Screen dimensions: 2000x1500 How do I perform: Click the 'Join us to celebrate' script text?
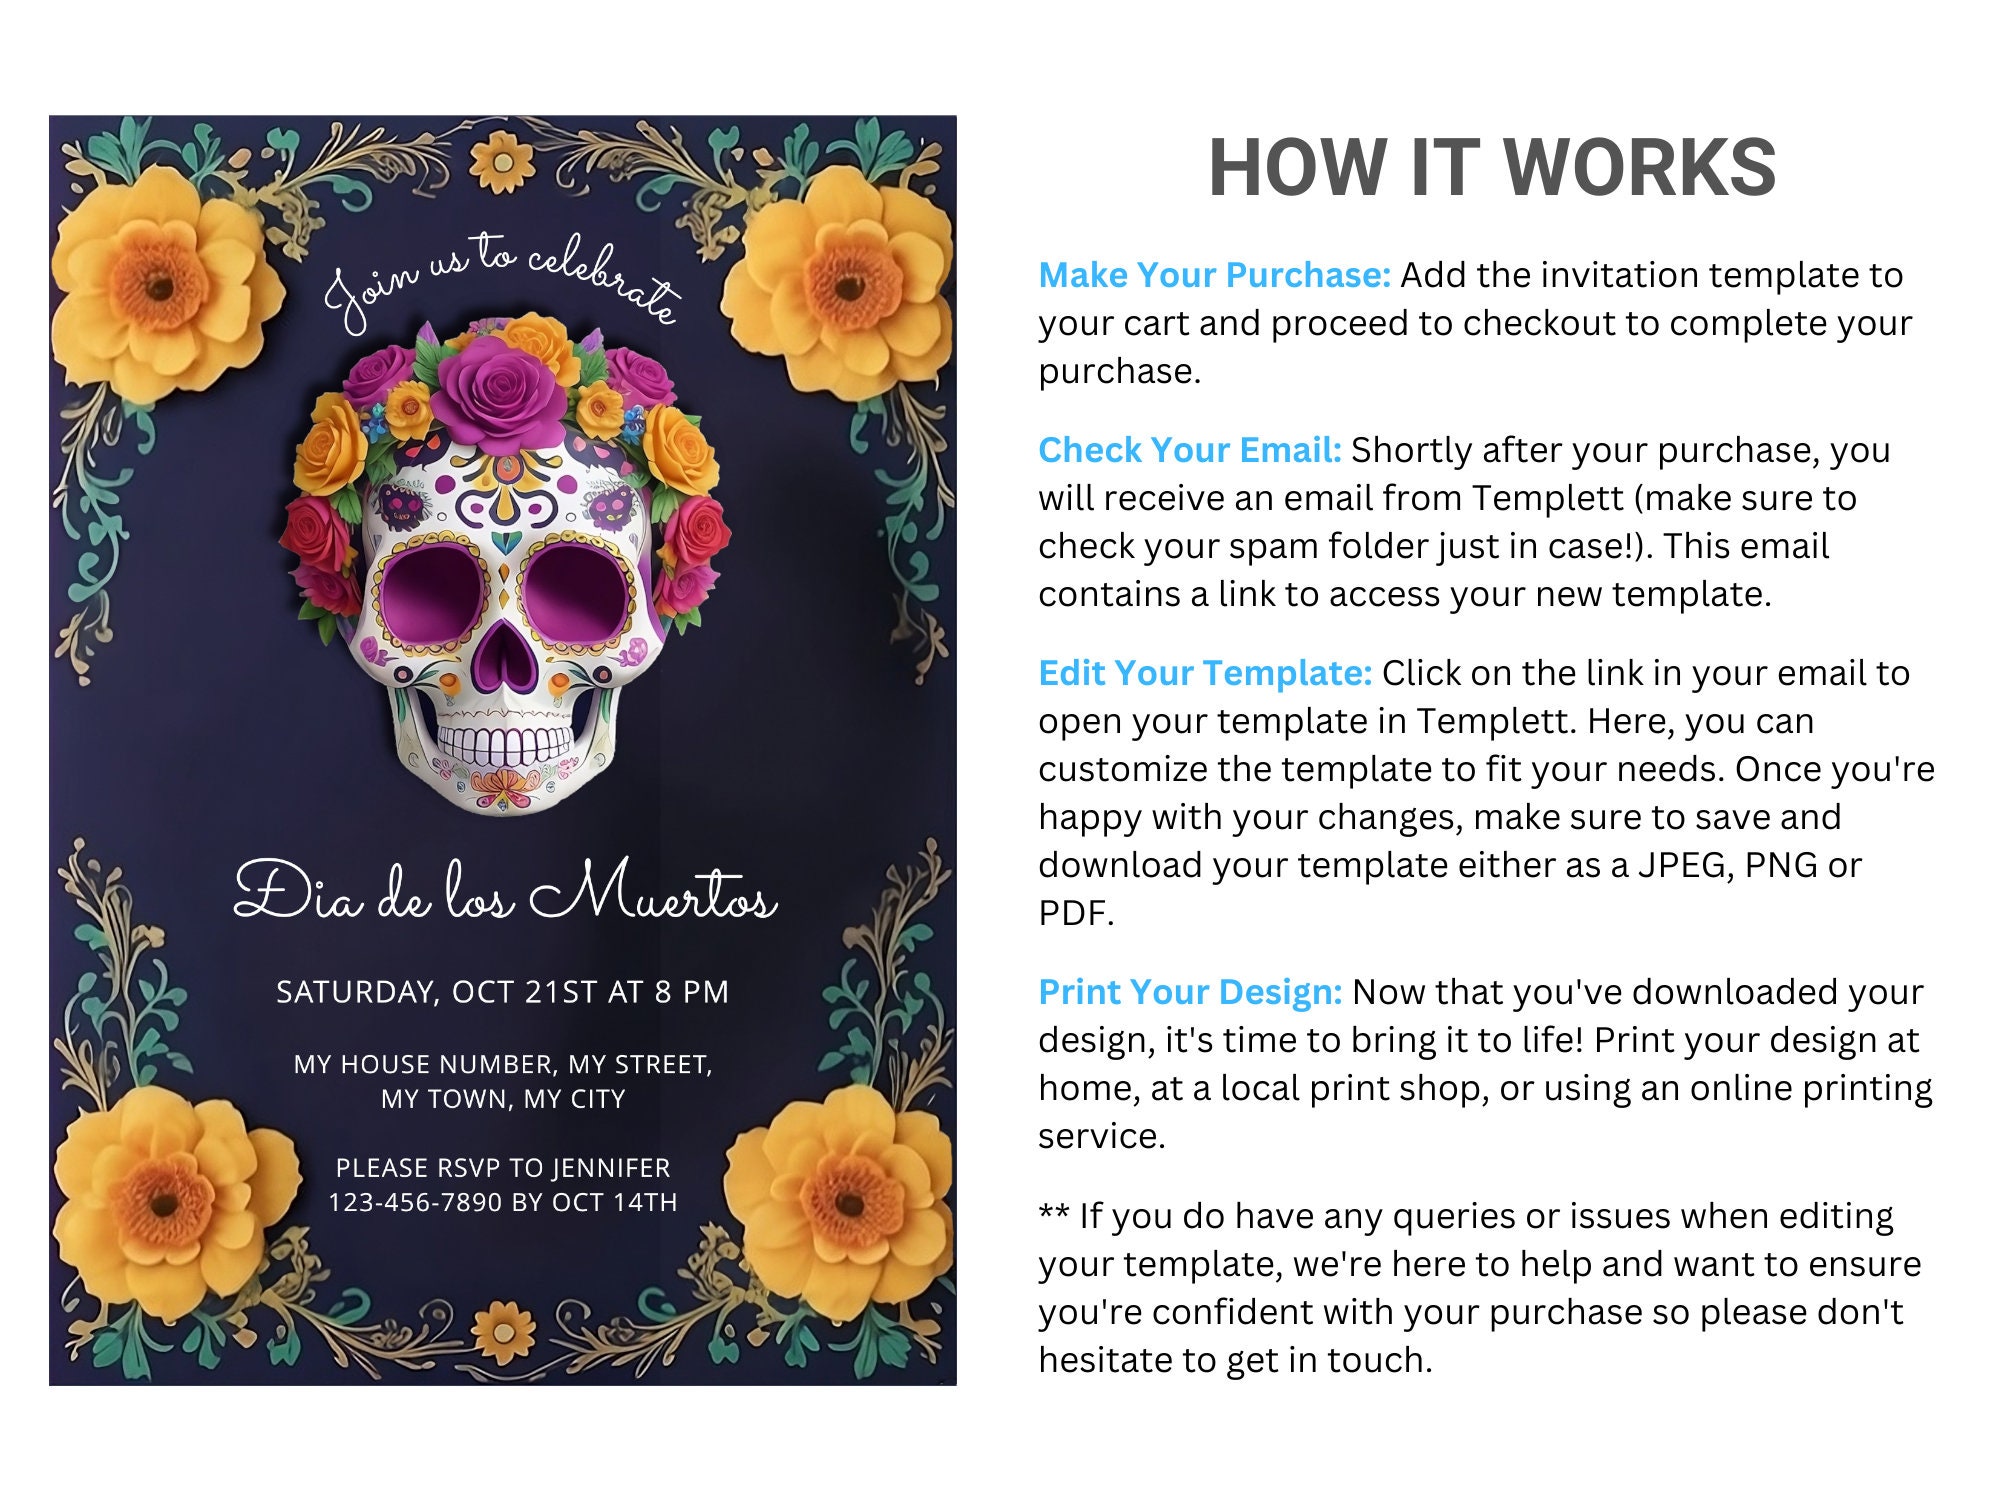click(503, 283)
